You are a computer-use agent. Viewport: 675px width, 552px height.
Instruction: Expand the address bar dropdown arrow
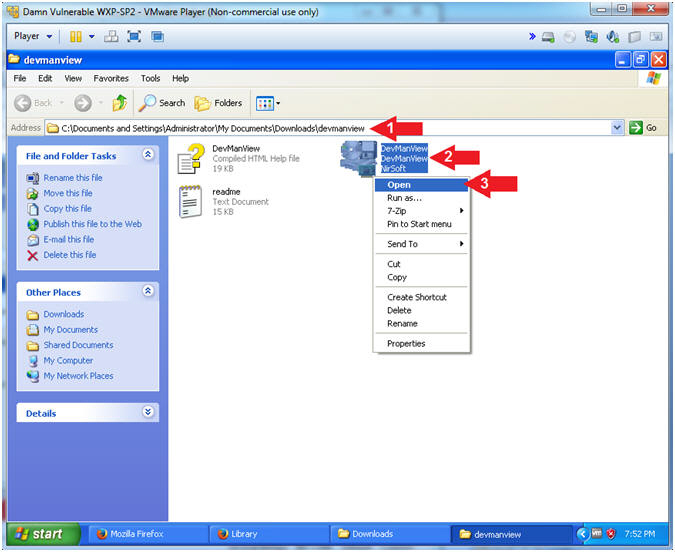tap(617, 127)
